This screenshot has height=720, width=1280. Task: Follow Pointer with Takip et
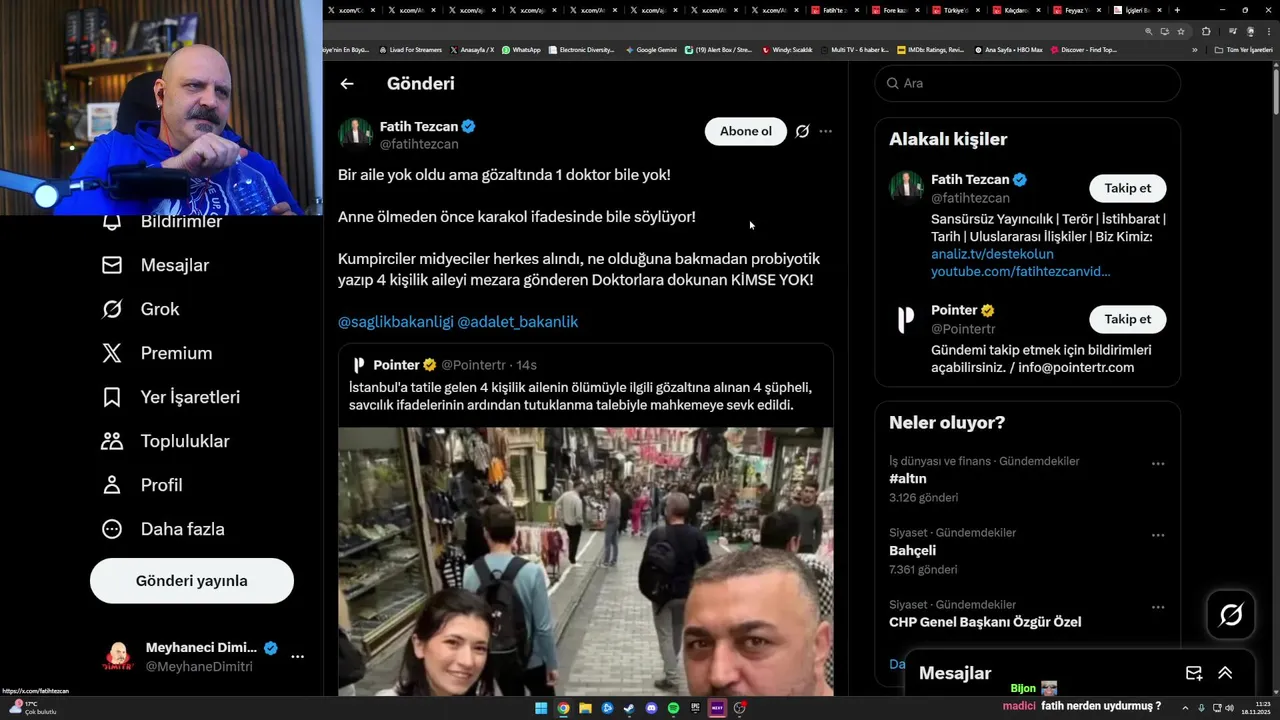click(x=1128, y=319)
